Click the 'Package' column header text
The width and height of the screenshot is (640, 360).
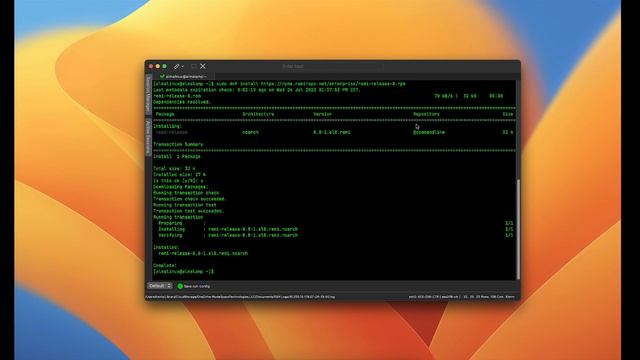[x=165, y=114]
